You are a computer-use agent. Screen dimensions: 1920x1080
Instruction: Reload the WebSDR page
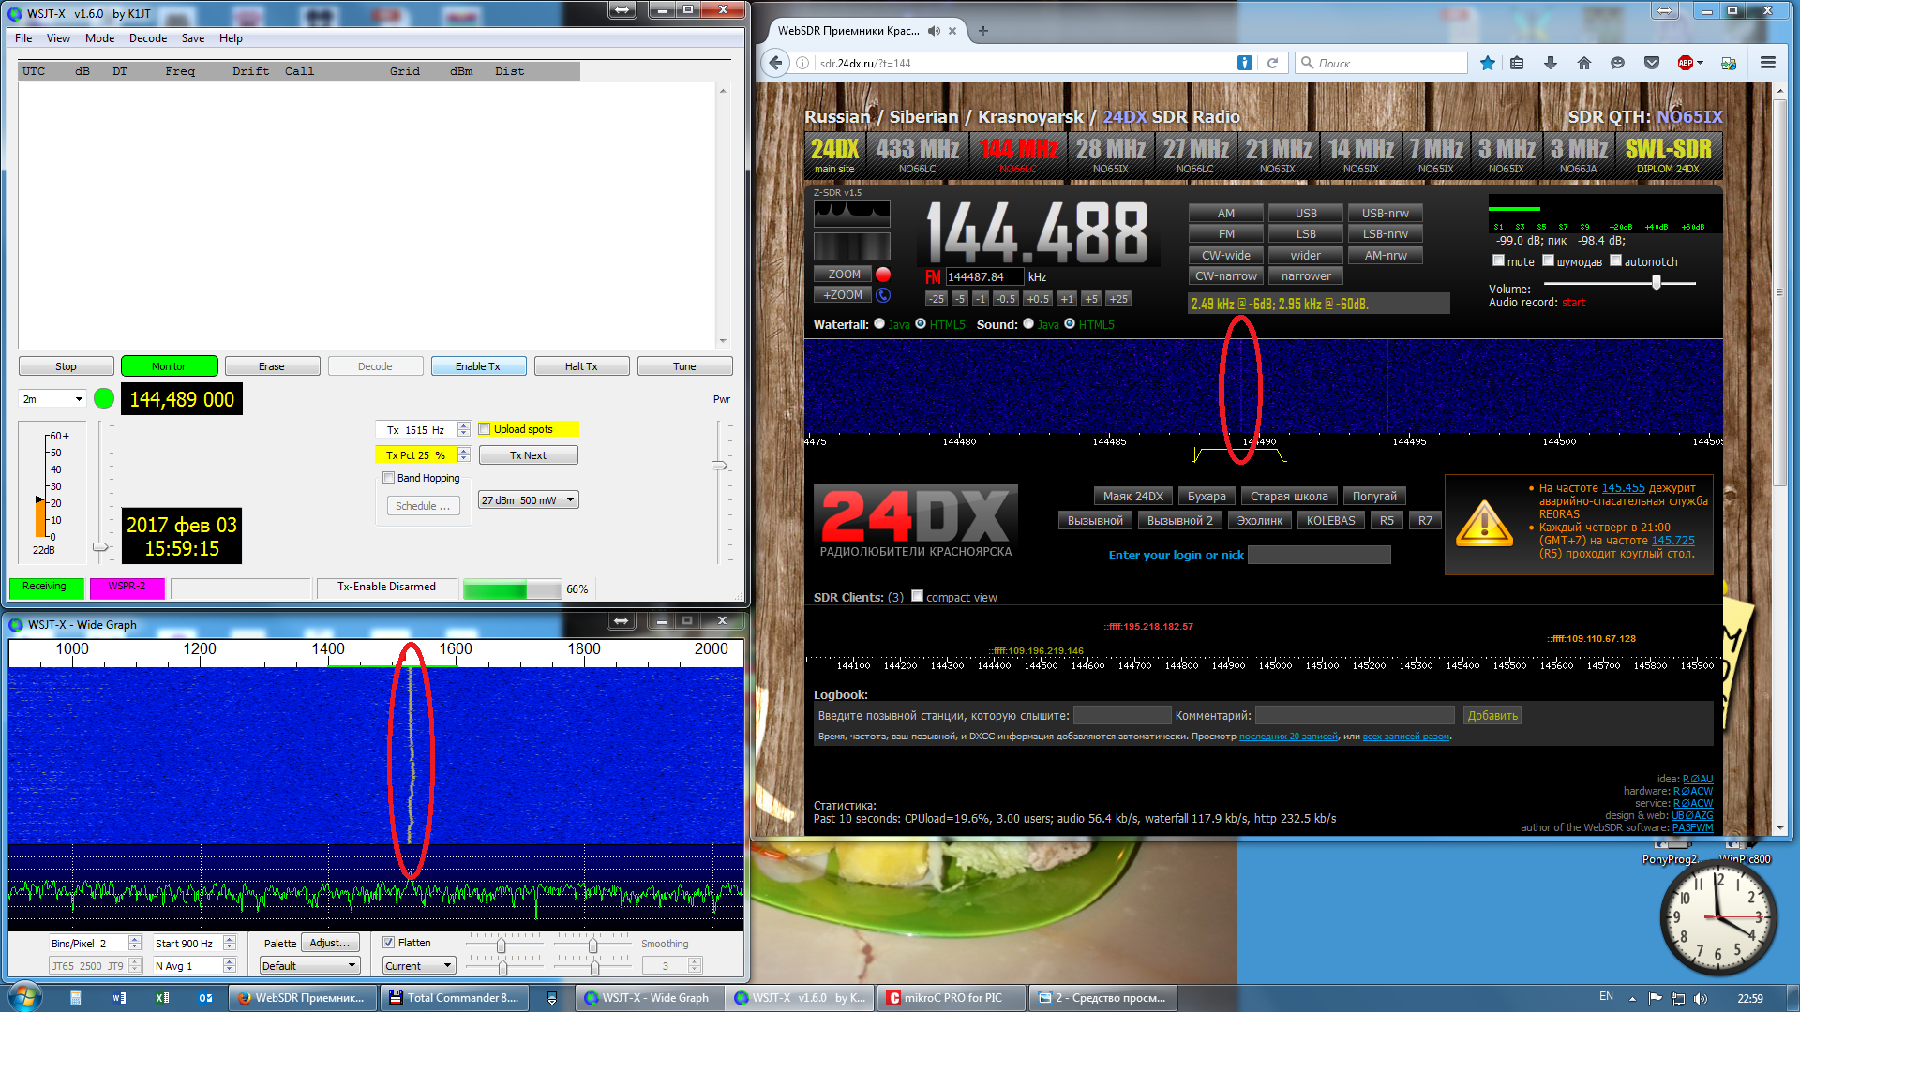point(1272,63)
